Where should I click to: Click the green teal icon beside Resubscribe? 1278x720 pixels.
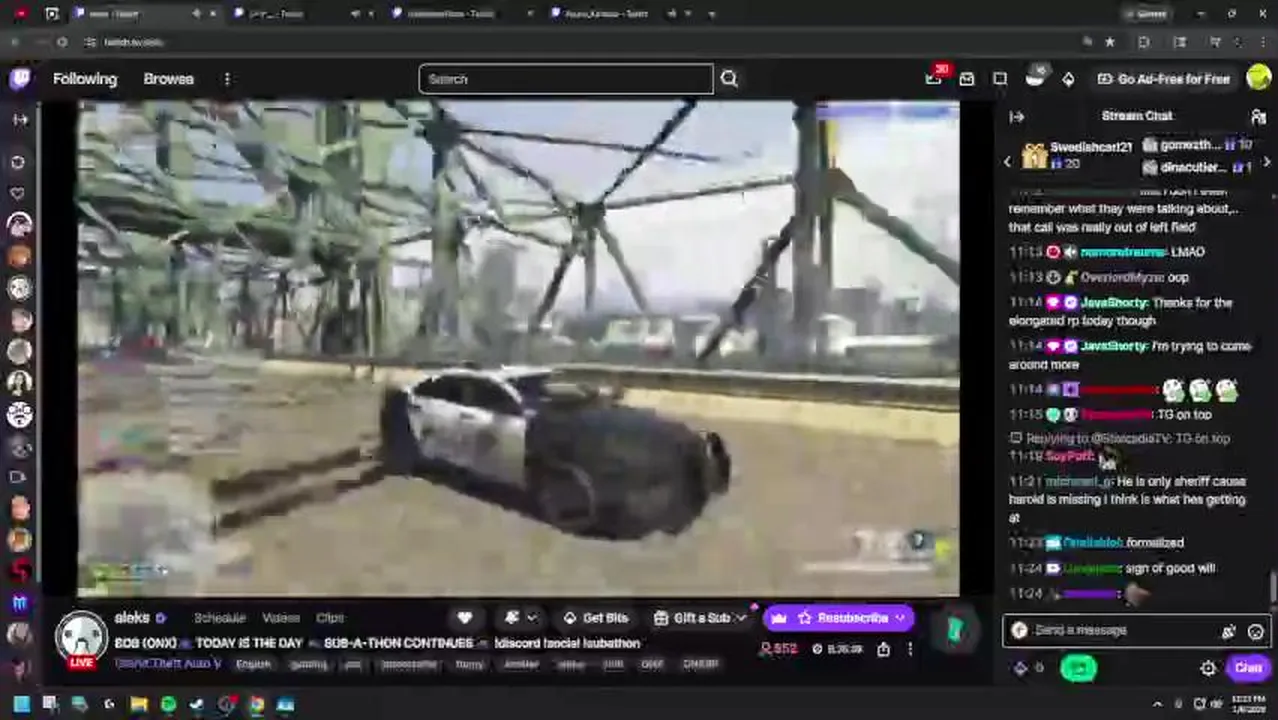955,631
